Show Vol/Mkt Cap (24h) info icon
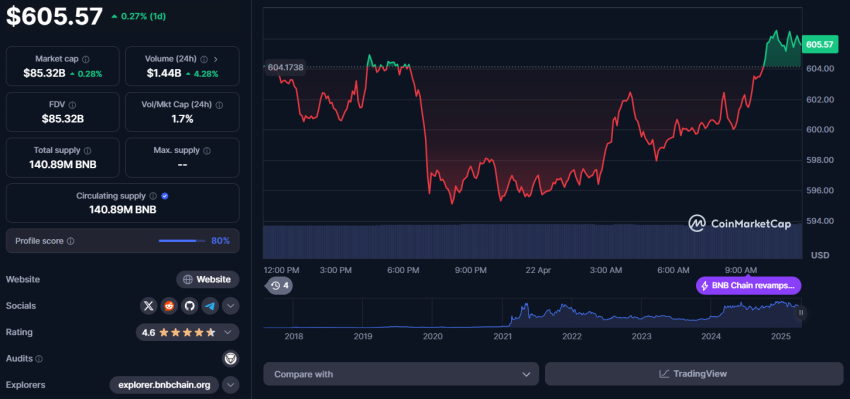This screenshot has height=399, width=850. [219, 105]
